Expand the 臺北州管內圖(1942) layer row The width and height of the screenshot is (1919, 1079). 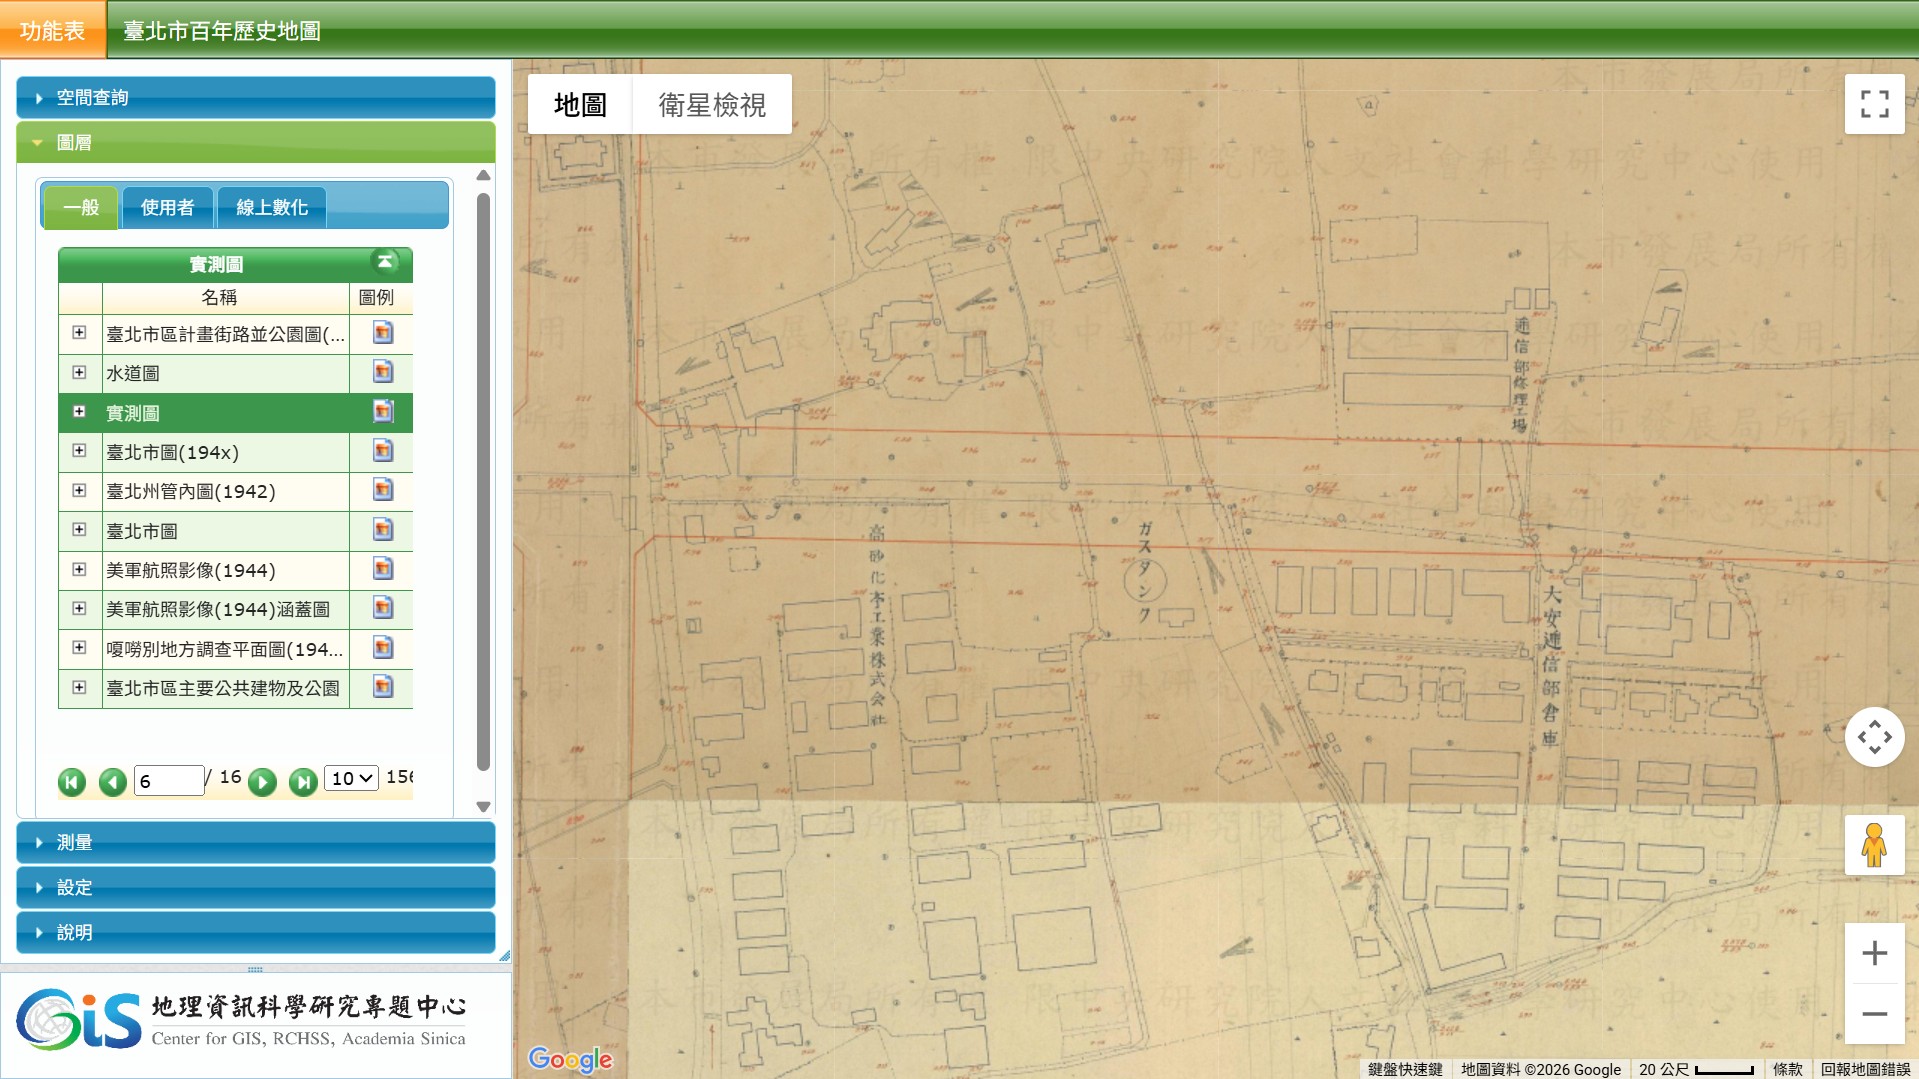(79, 490)
